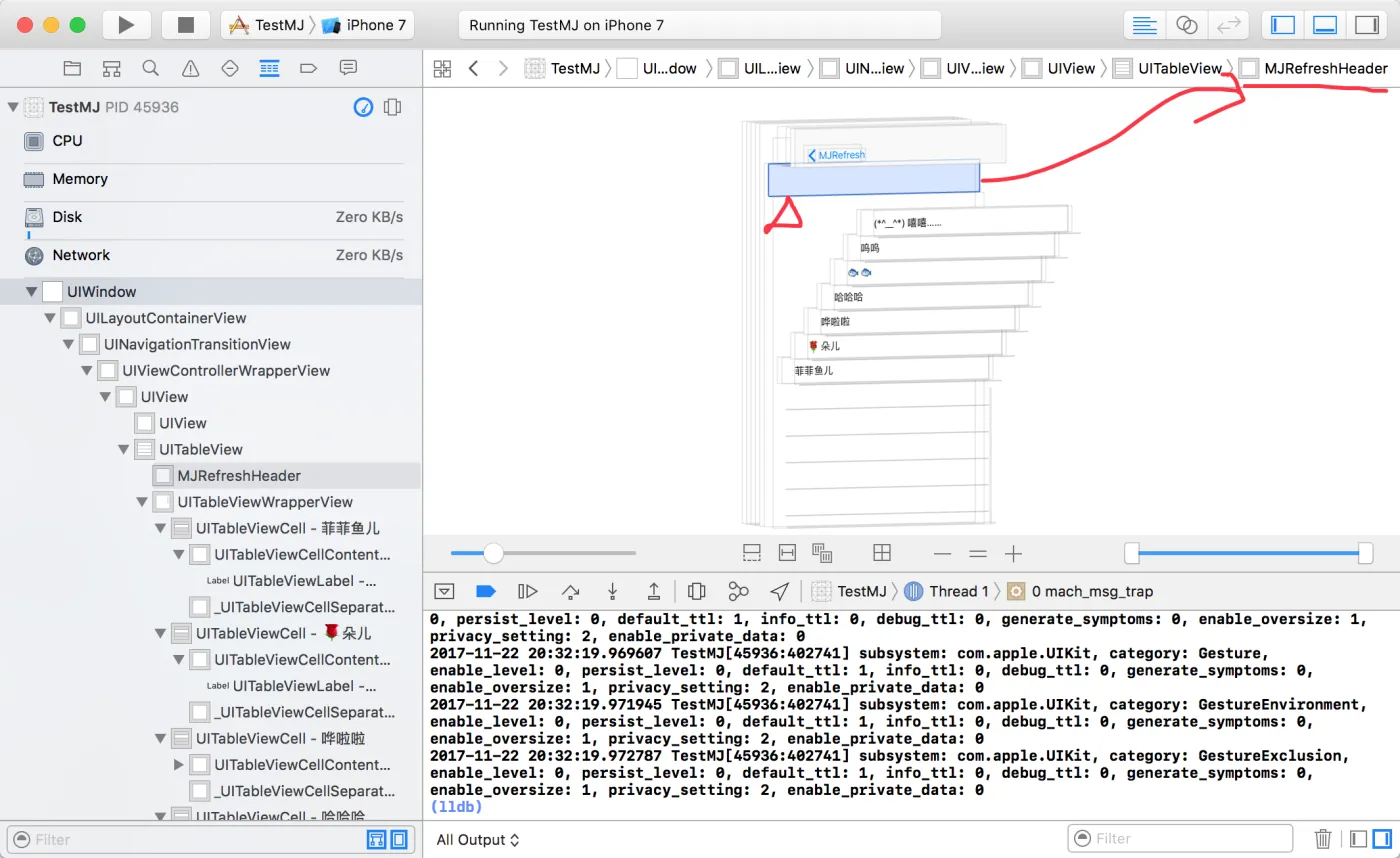The image size is (1400, 858).
Task: Open the Breakpoint navigator icon
Action: click(308, 68)
